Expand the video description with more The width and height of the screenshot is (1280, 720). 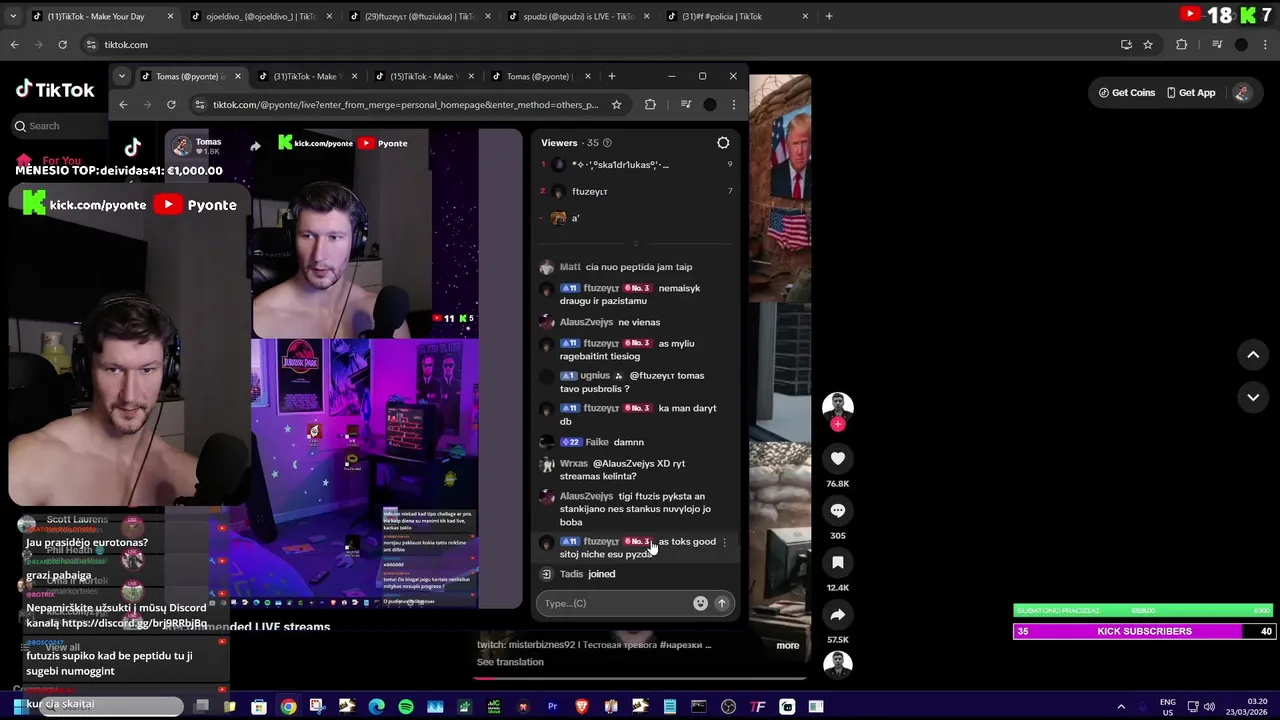(788, 645)
